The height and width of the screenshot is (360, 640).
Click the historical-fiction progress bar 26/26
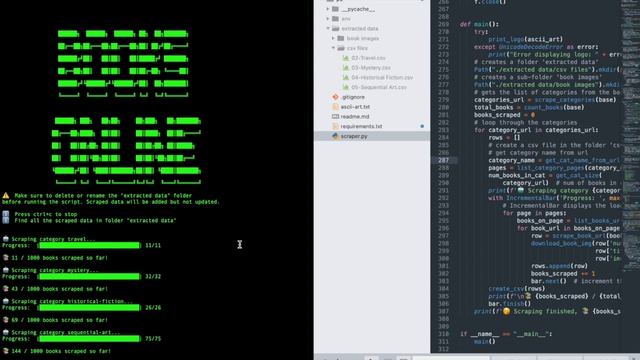point(89,307)
